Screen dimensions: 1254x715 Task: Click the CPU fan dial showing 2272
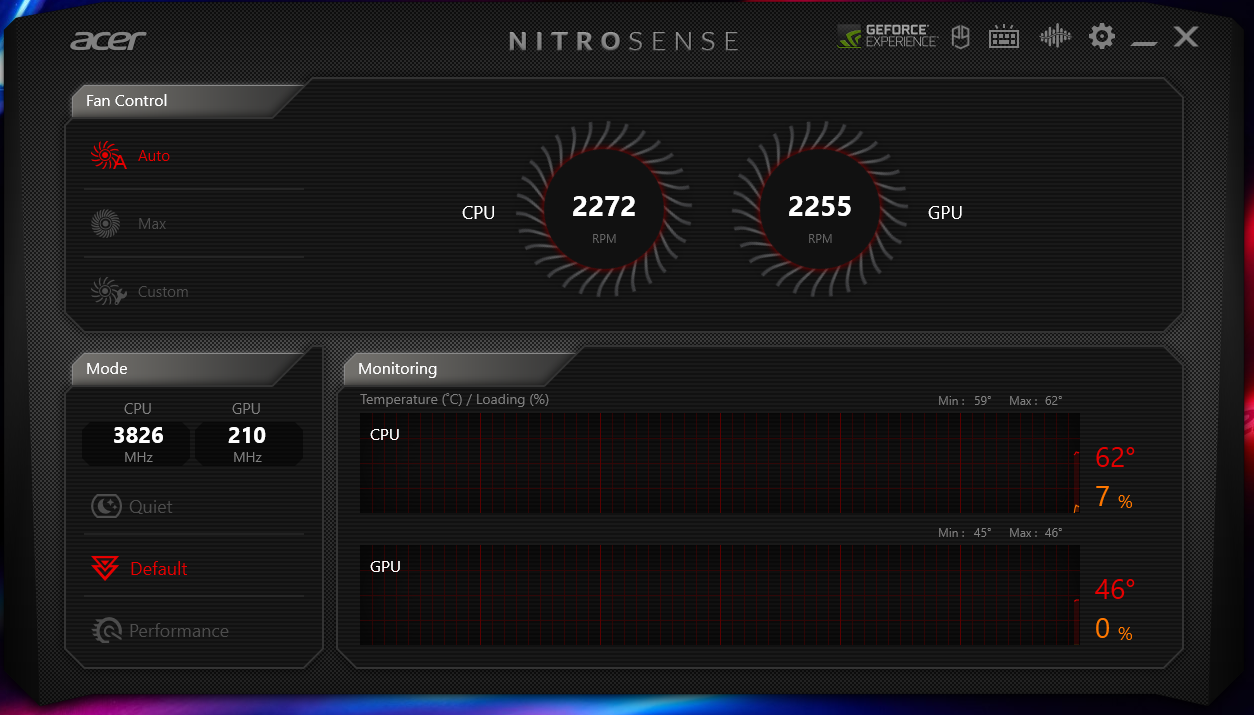[x=604, y=210]
